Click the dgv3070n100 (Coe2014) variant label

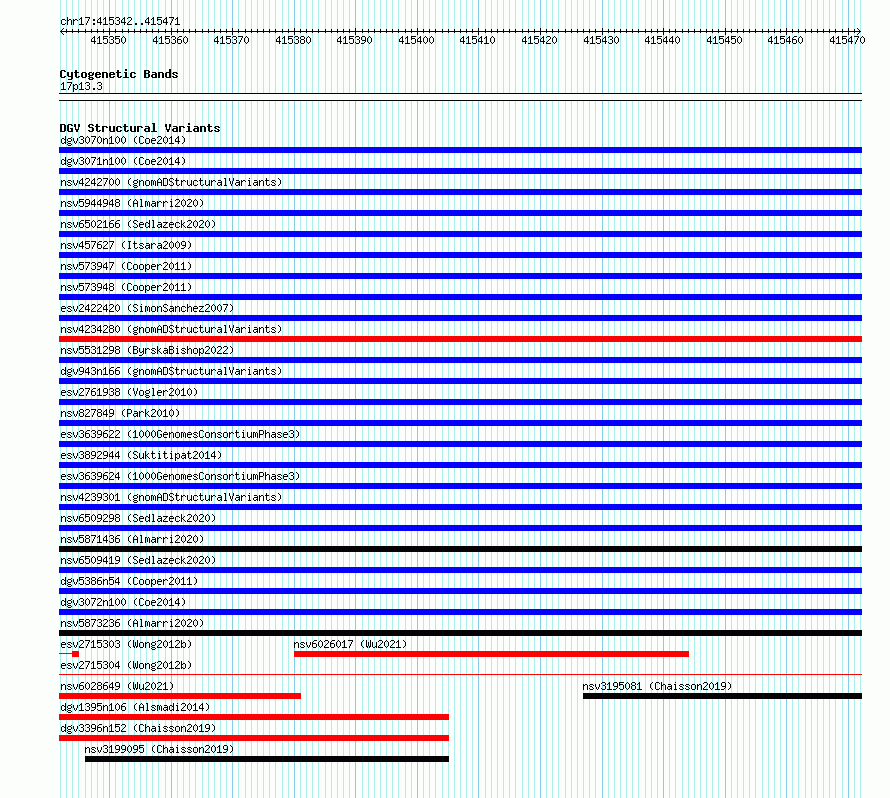coord(123,140)
